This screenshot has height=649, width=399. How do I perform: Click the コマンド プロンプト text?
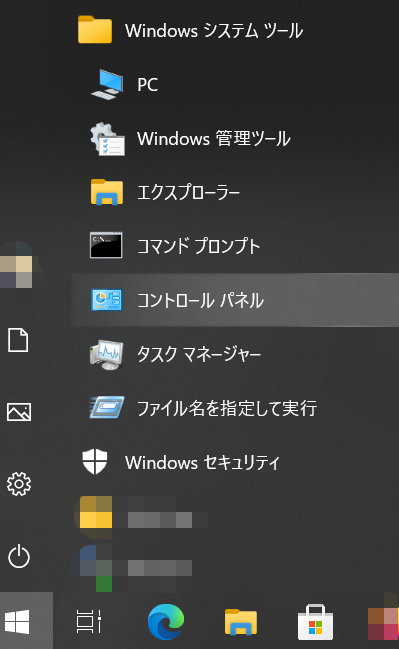(x=198, y=246)
